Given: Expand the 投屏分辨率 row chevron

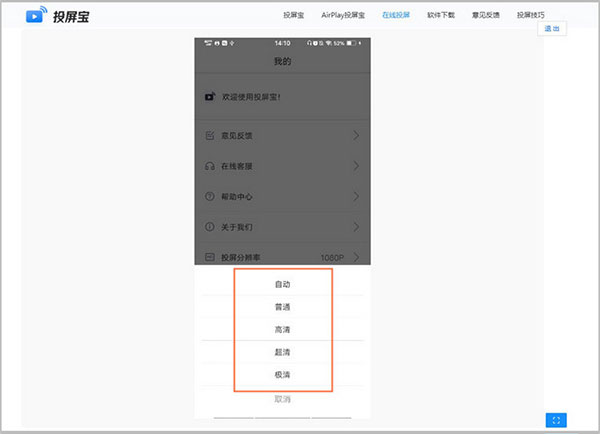Looking at the screenshot, I should (356, 257).
